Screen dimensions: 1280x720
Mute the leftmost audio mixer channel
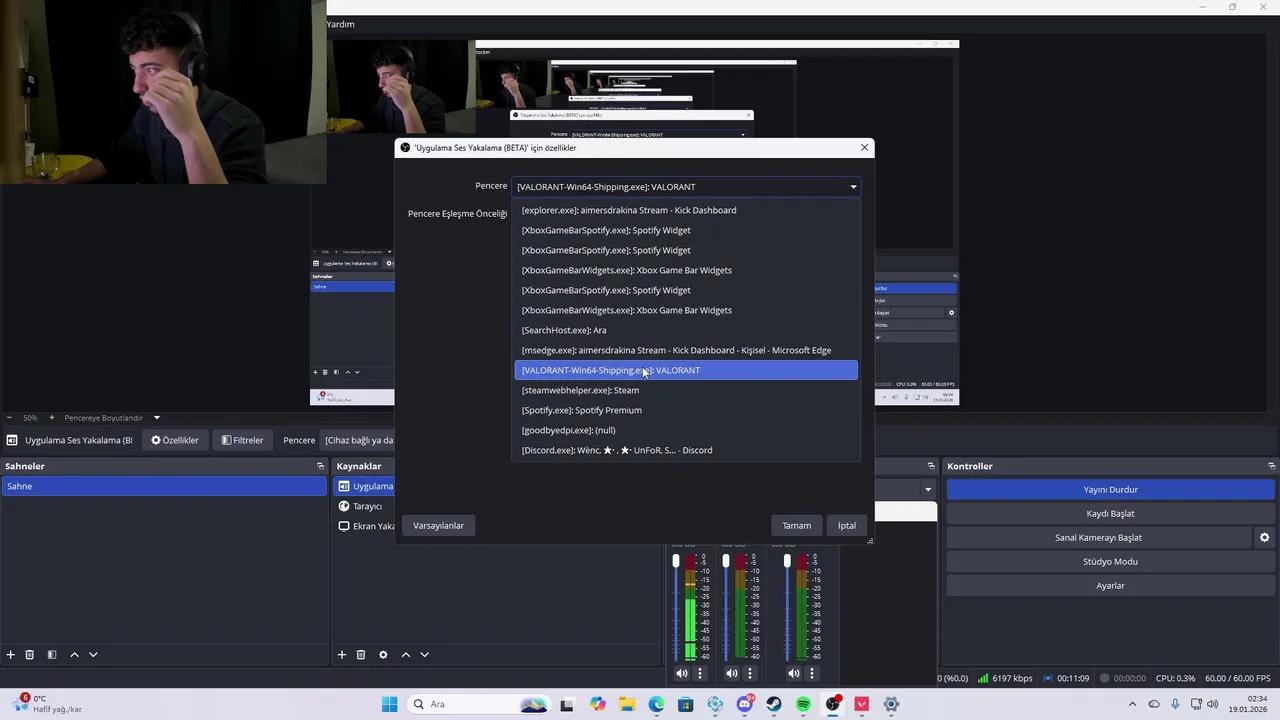(682, 674)
